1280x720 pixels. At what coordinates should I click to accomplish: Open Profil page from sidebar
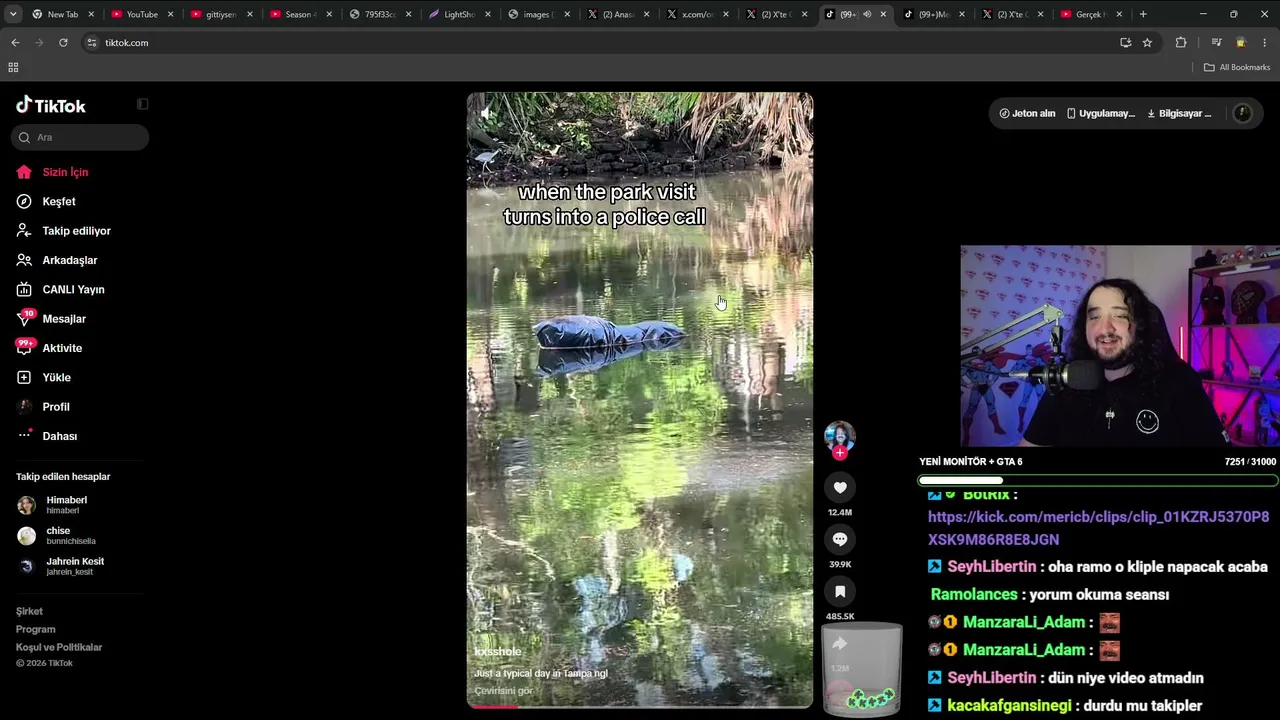click(x=56, y=407)
